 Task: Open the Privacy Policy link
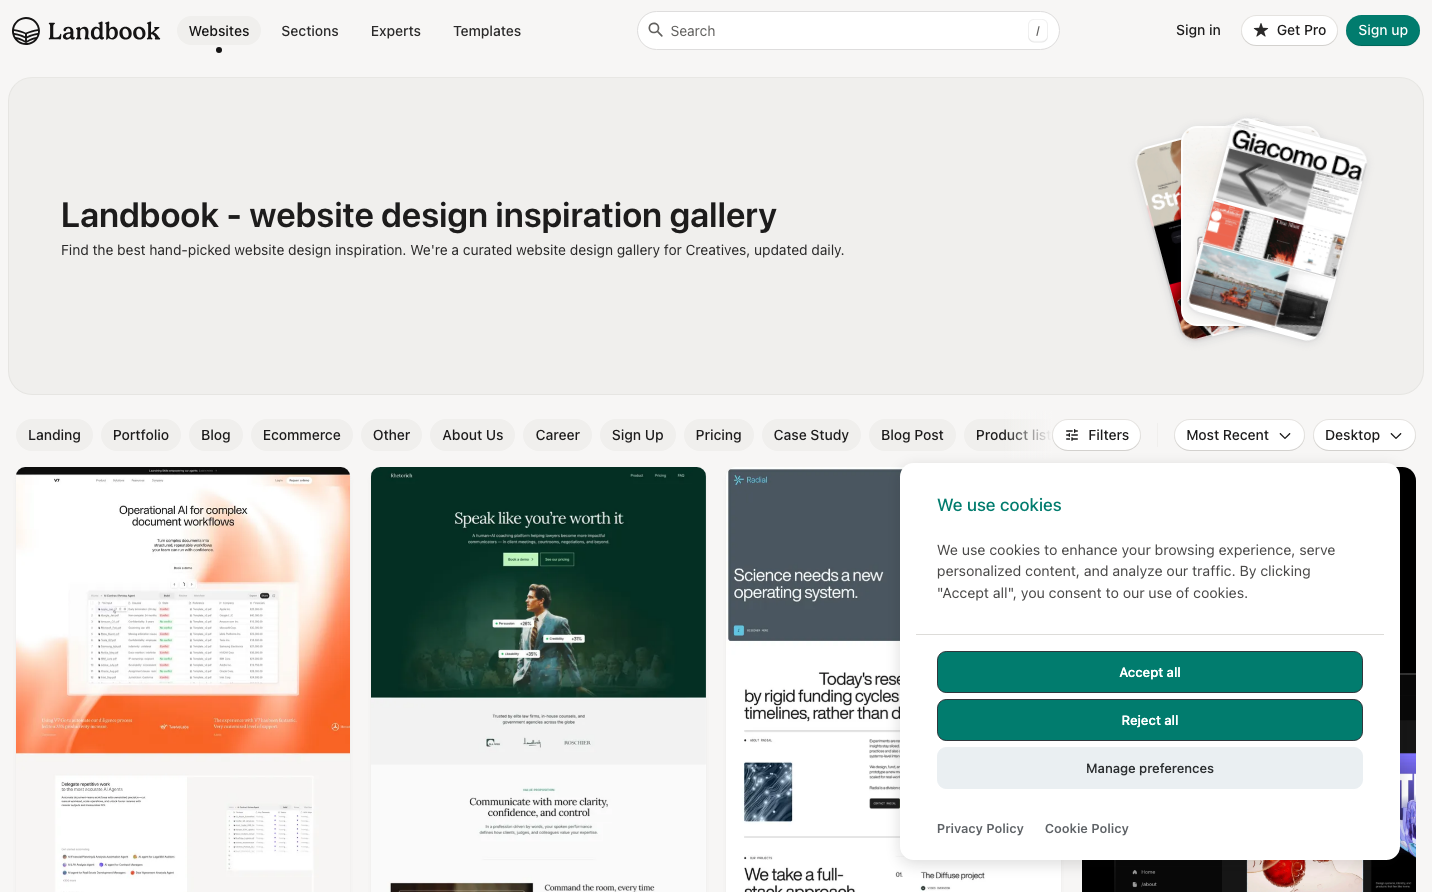point(980,828)
